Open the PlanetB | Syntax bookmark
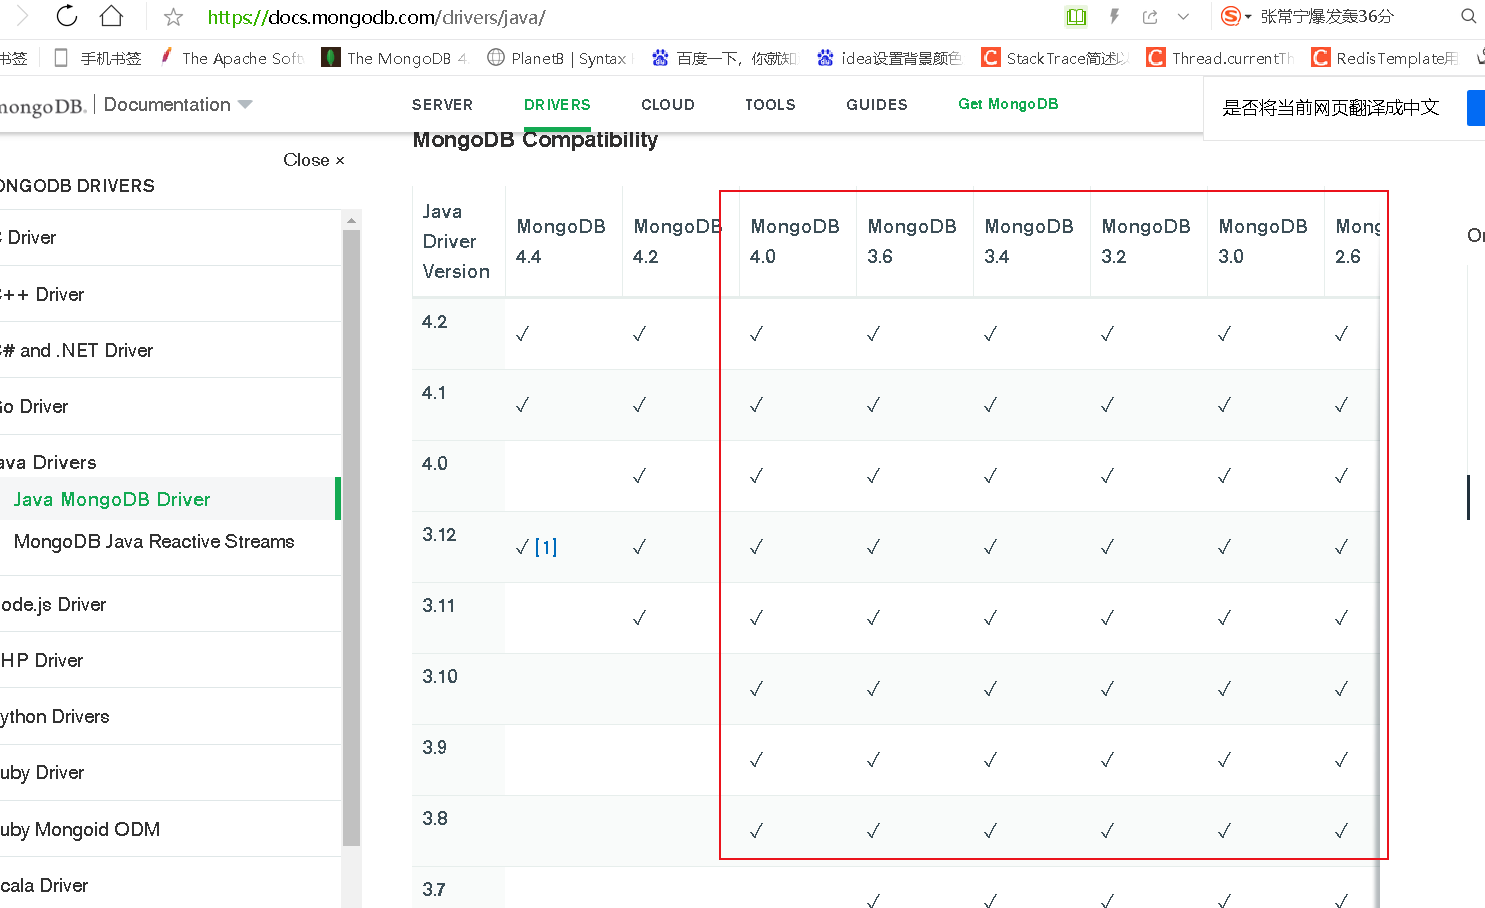Screen dimensions: 1485x908 (558, 58)
